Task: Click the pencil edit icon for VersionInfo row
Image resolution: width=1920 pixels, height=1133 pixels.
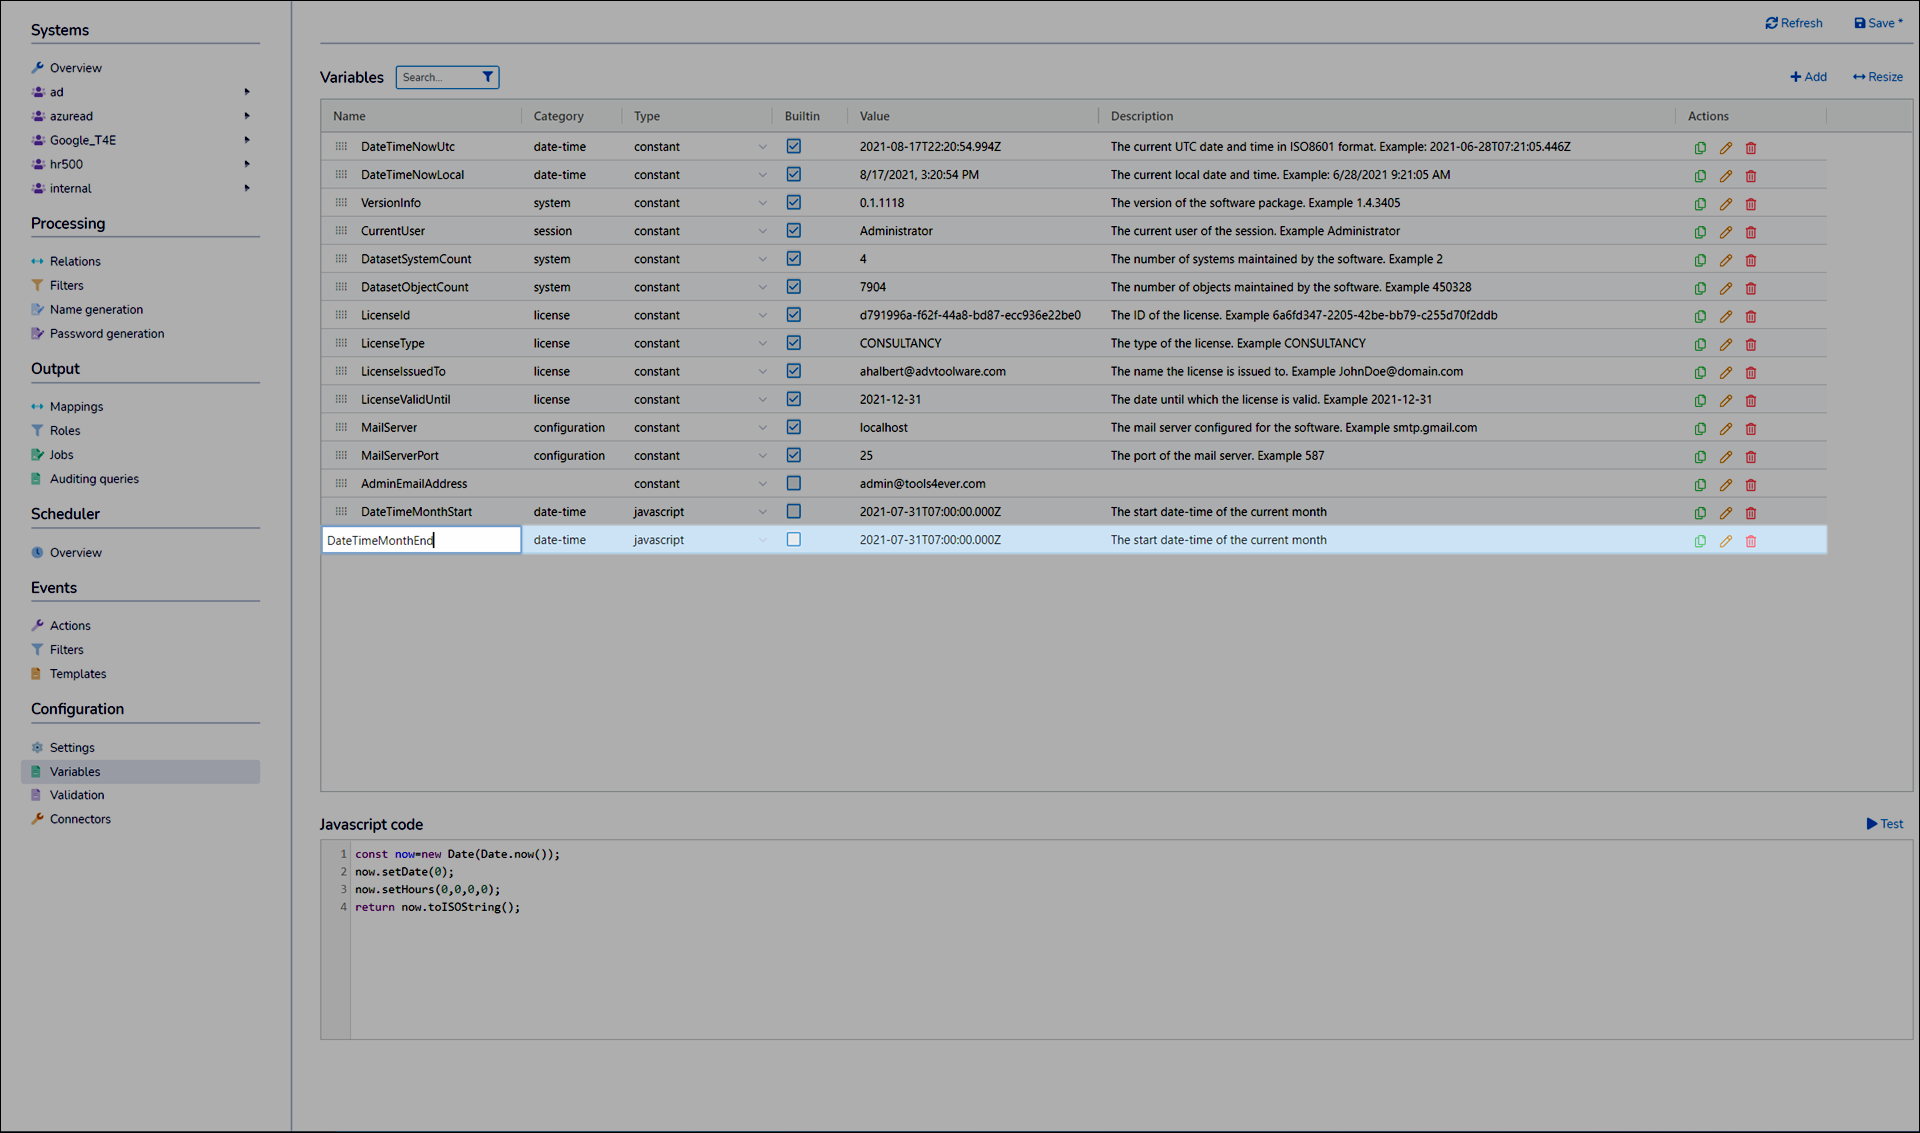Action: 1726,203
